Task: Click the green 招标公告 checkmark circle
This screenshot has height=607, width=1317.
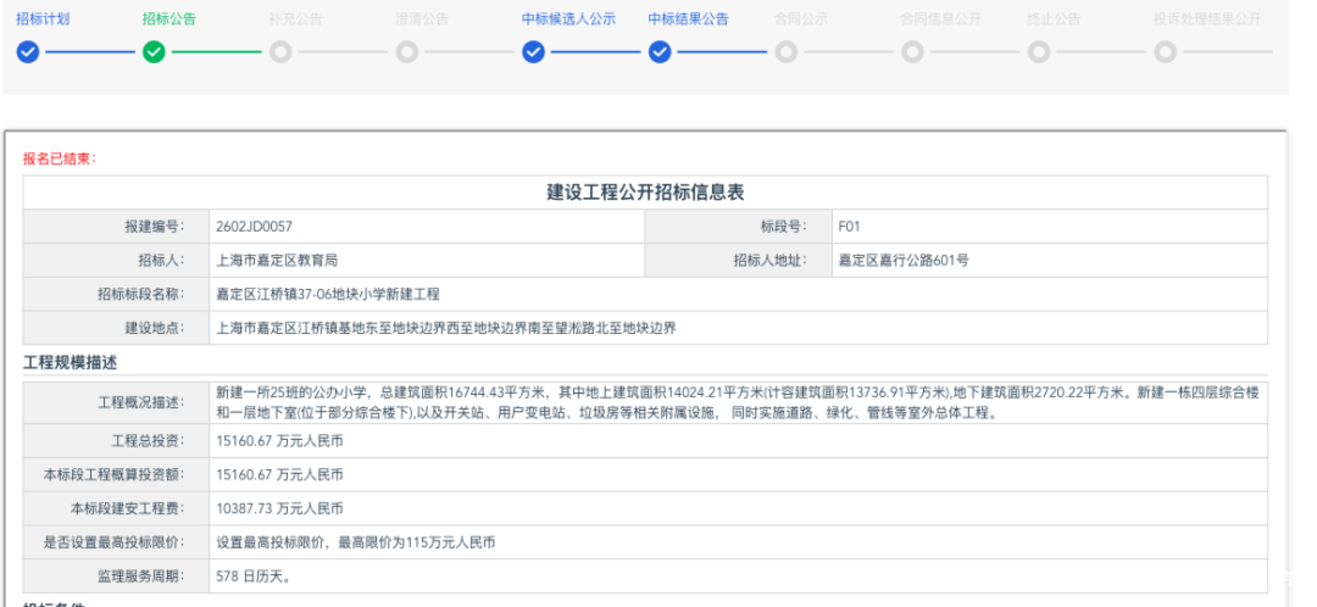Action: coord(154,52)
